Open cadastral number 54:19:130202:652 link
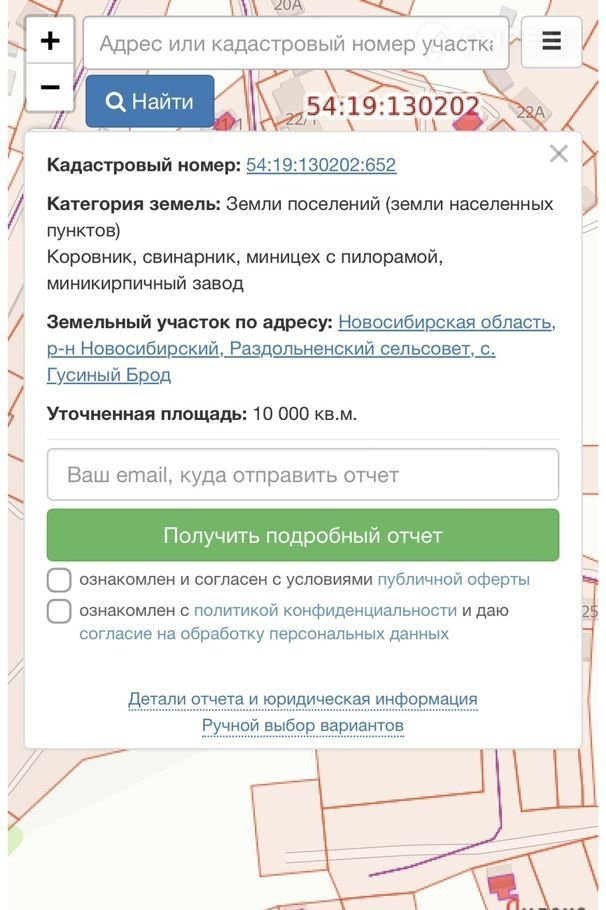The height and width of the screenshot is (910, 606). [321, 165]
